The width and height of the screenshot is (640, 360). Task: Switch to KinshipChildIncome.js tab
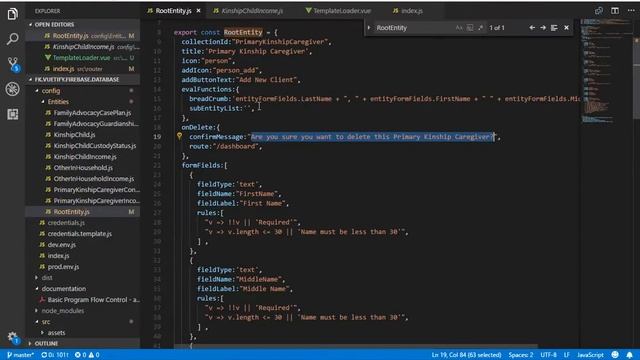pos(252,11)
